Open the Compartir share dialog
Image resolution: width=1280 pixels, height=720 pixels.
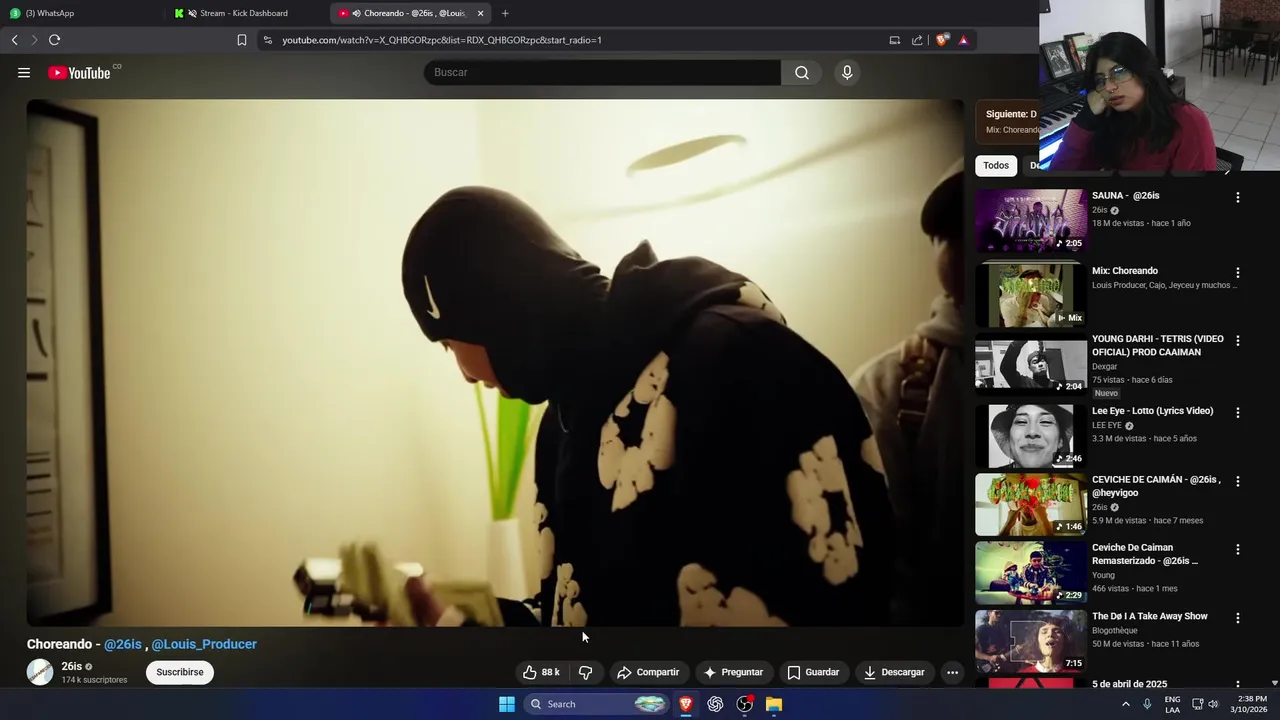[x=648, y=672]
